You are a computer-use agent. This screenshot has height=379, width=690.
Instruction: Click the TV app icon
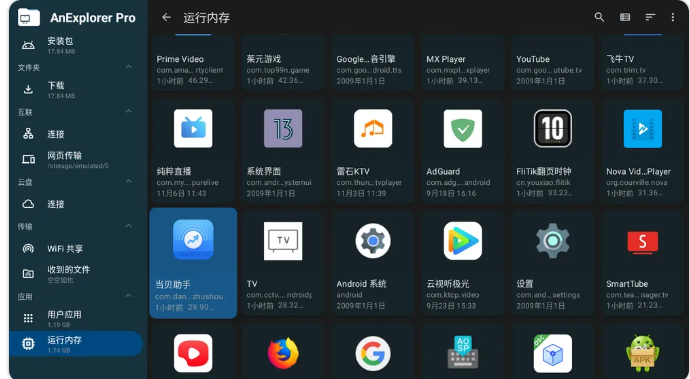tap(283, 241)
